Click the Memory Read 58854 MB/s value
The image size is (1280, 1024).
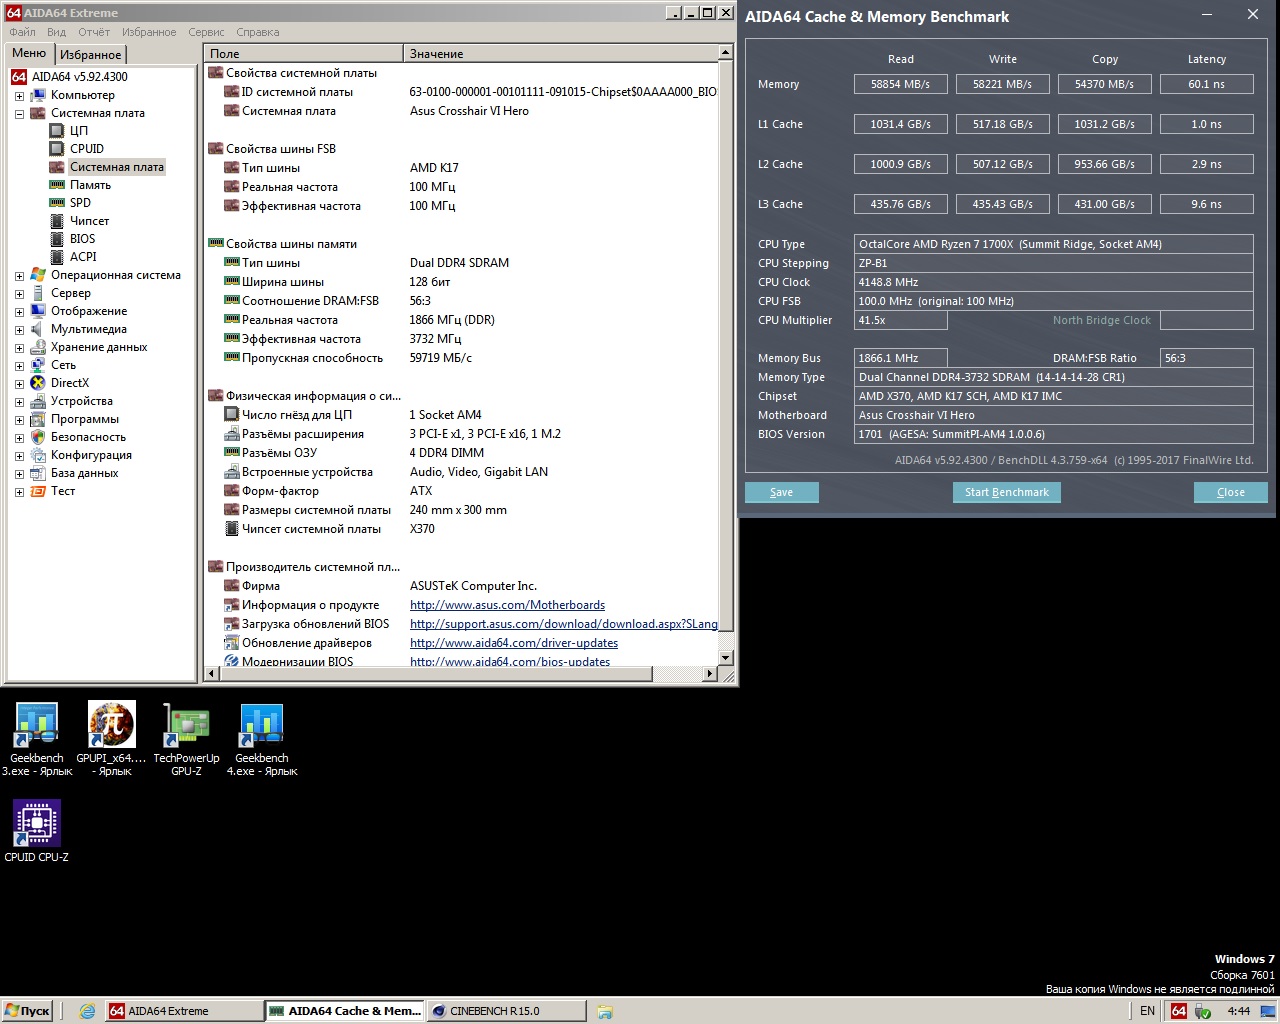point(901,84)
